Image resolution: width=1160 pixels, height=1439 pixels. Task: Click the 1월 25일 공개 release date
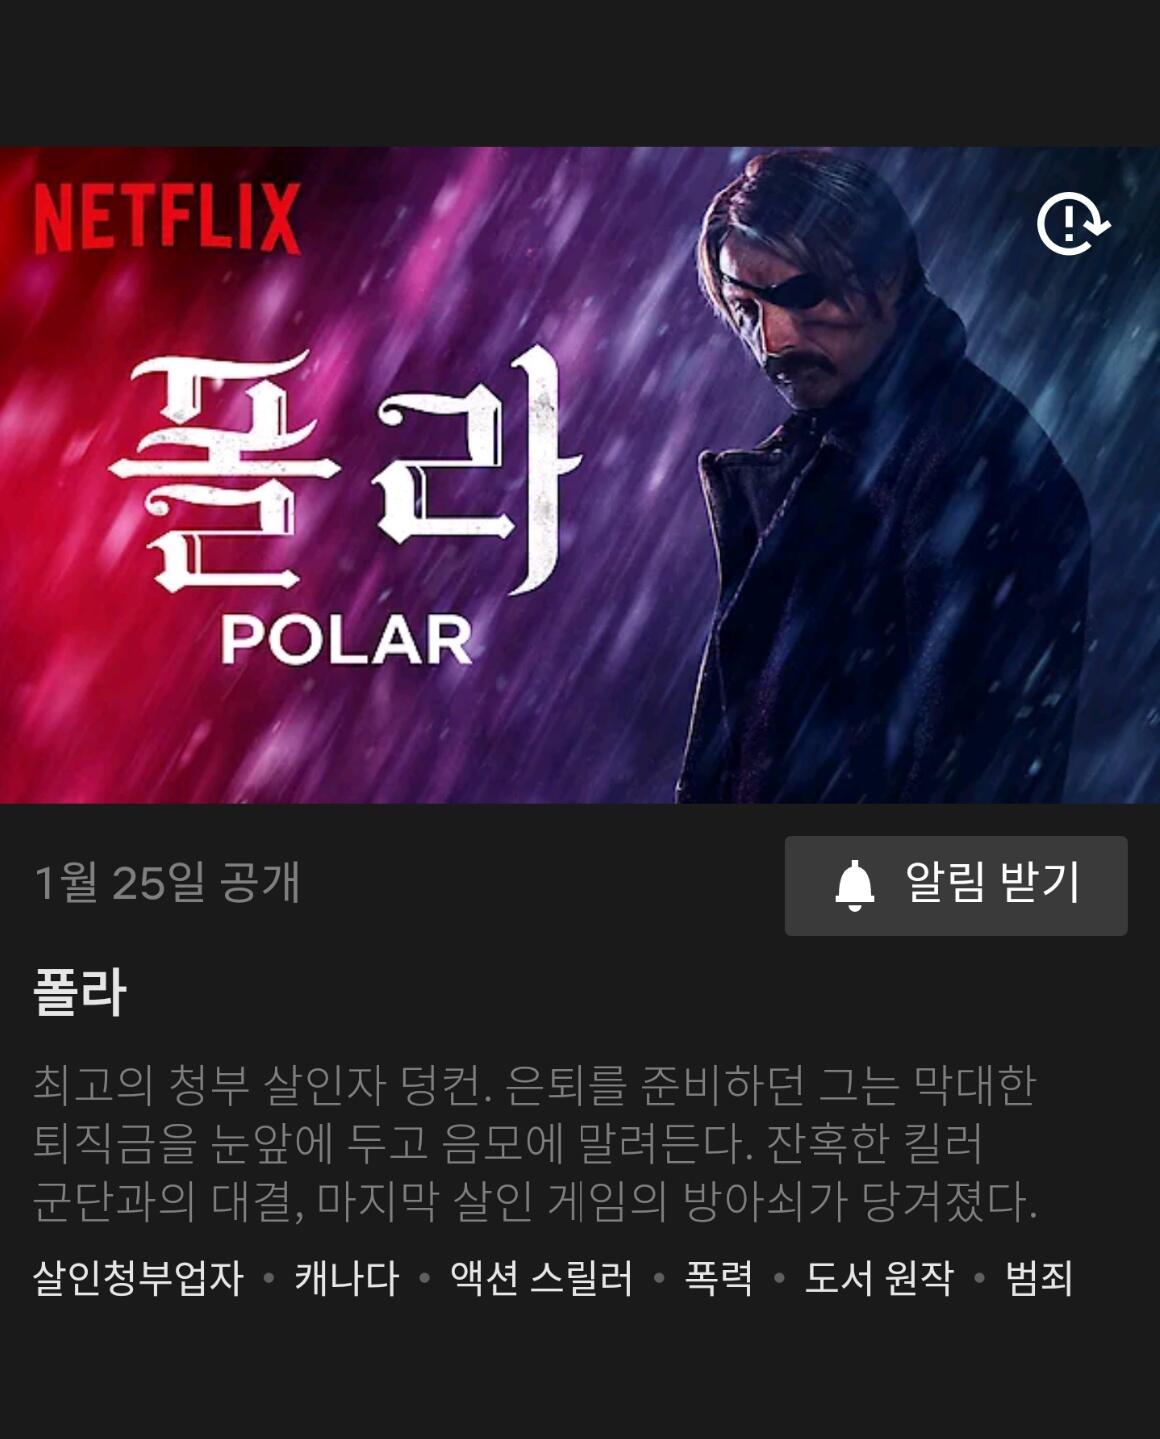point(167,882)
